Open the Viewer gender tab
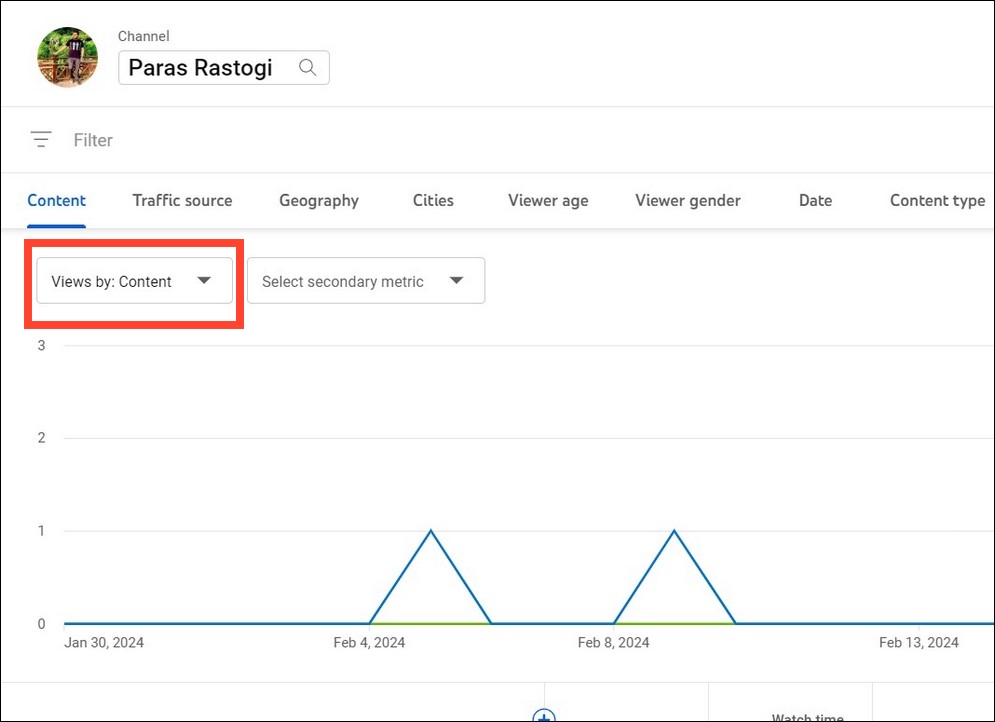The width and height of the screenshot is (995, 722). 687,200
